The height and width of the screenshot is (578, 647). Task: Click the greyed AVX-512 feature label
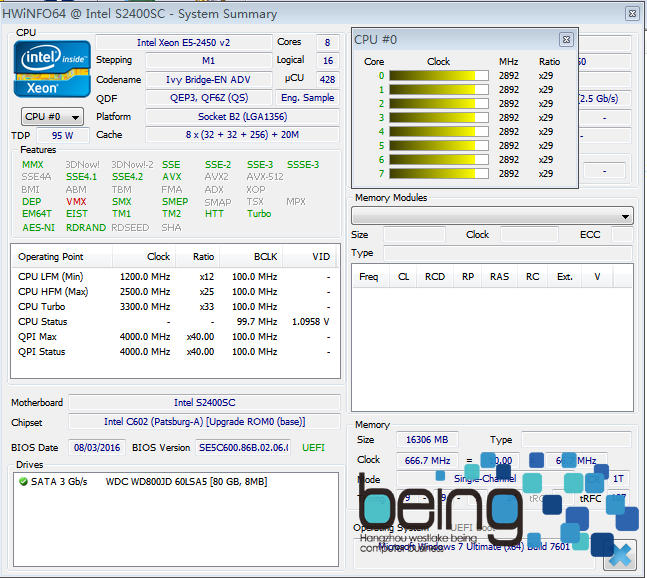tap(265, 177)
